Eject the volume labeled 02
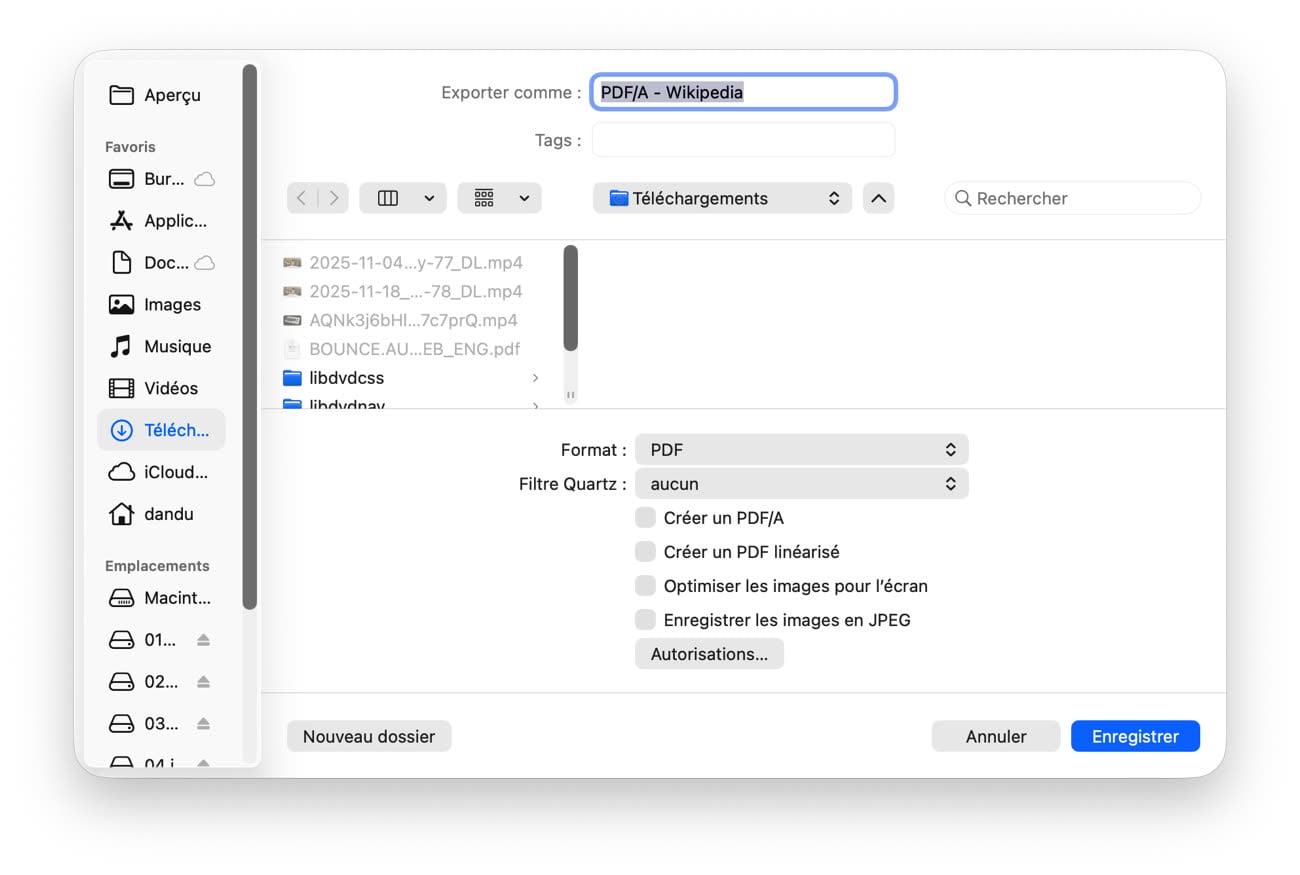 coord(203,682)
